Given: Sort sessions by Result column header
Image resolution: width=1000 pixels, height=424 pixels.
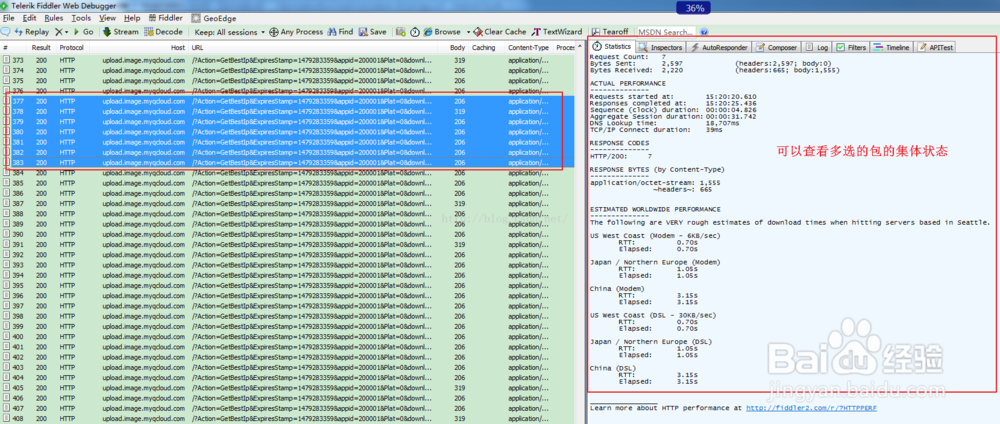Looking at the screenshot, I should (x=41, y=48).
